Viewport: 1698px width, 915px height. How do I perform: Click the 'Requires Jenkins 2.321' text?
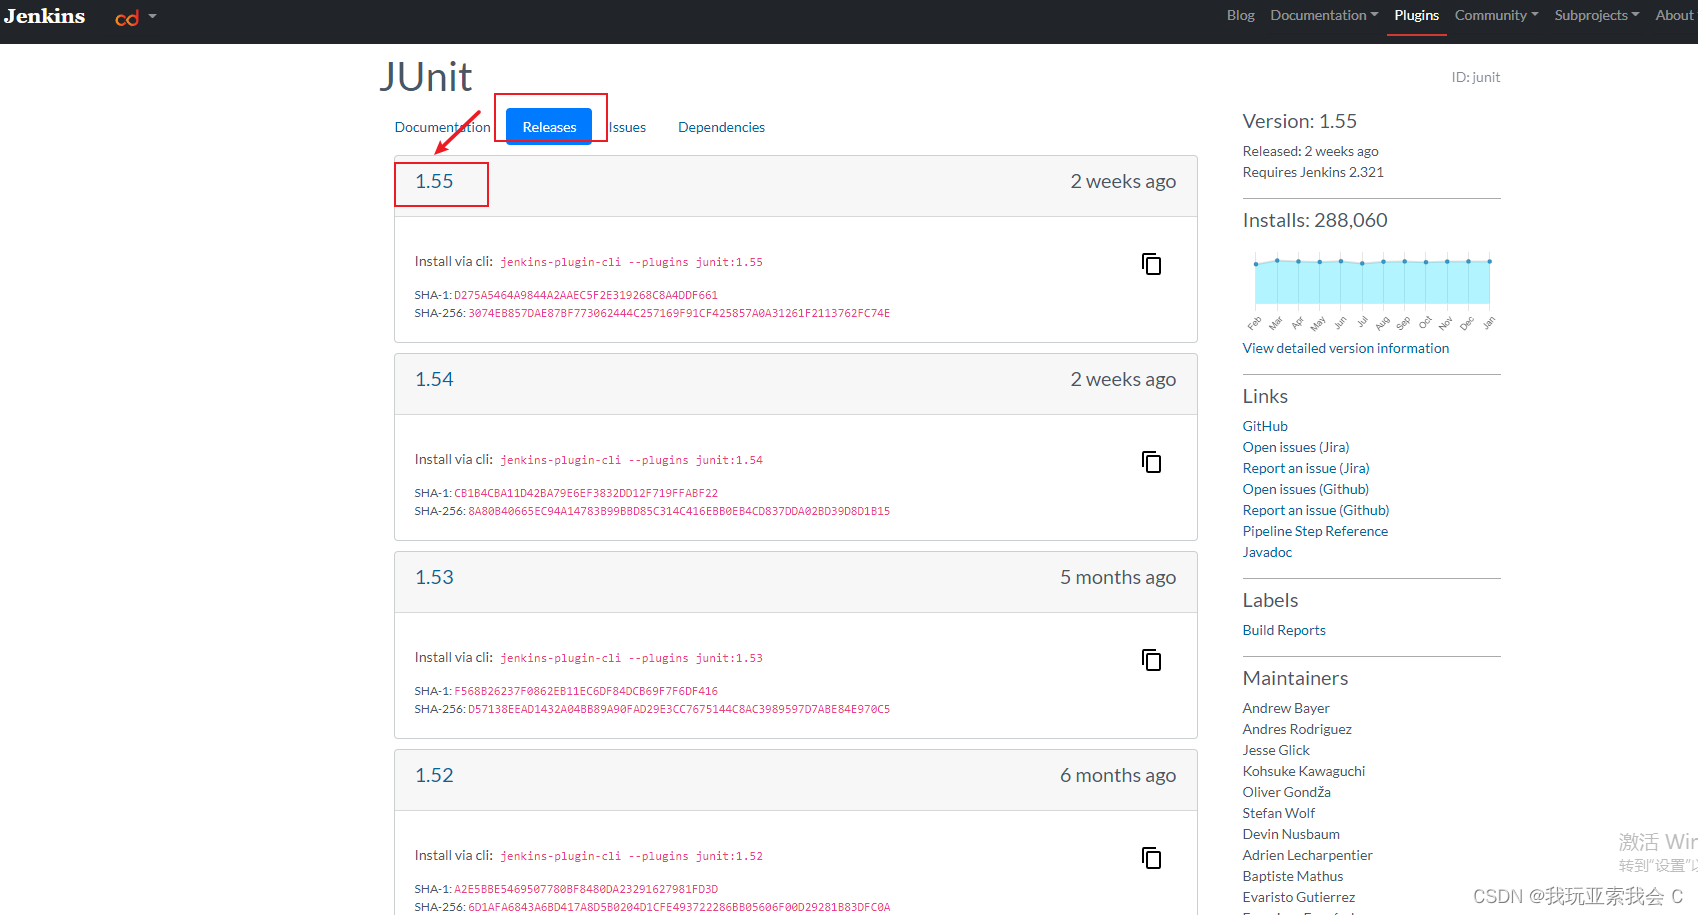tap(1313, 172)
